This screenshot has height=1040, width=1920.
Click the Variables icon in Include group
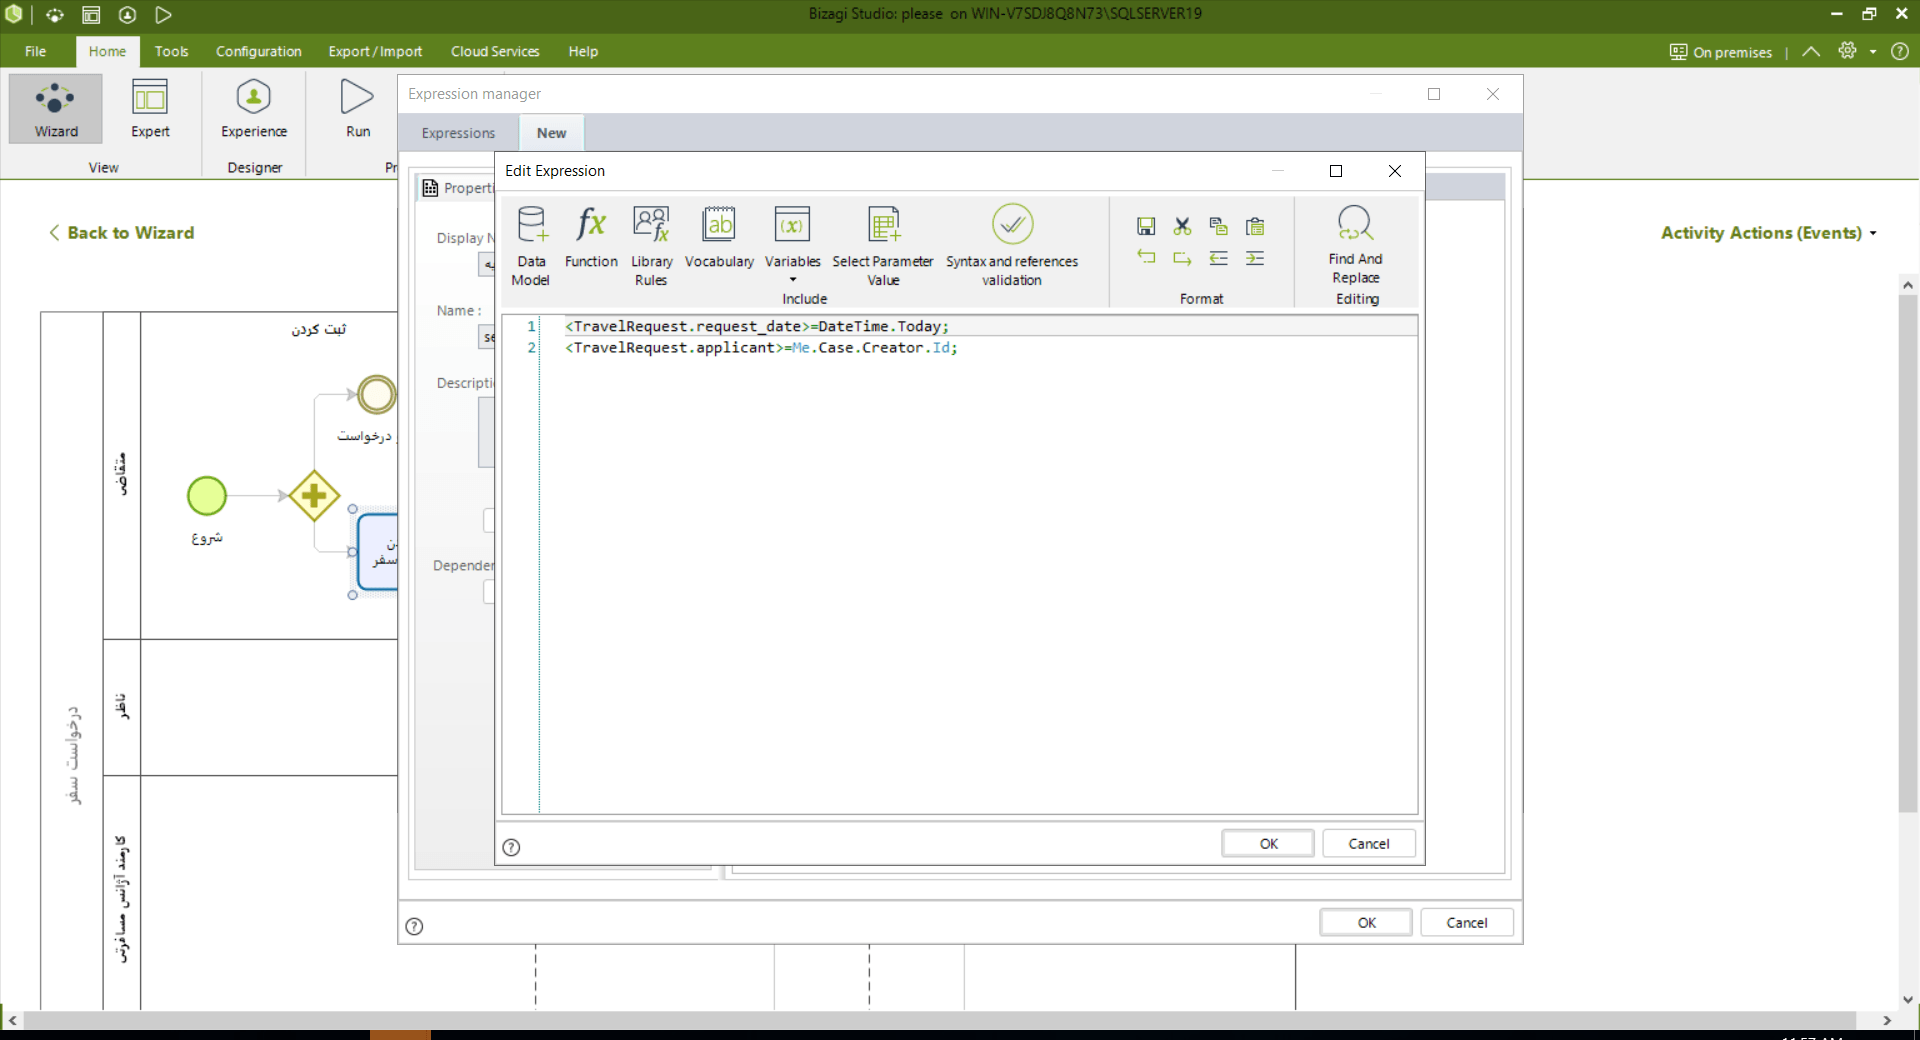(792, 225)
